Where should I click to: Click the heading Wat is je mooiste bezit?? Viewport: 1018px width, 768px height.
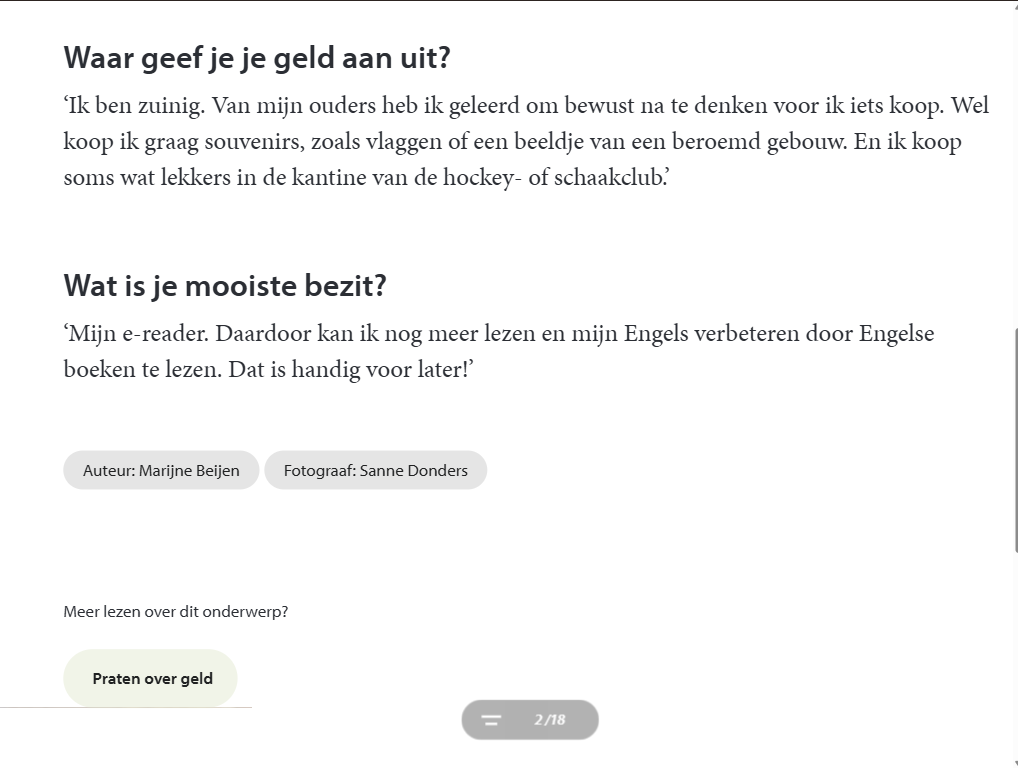[x=225, y=285]
